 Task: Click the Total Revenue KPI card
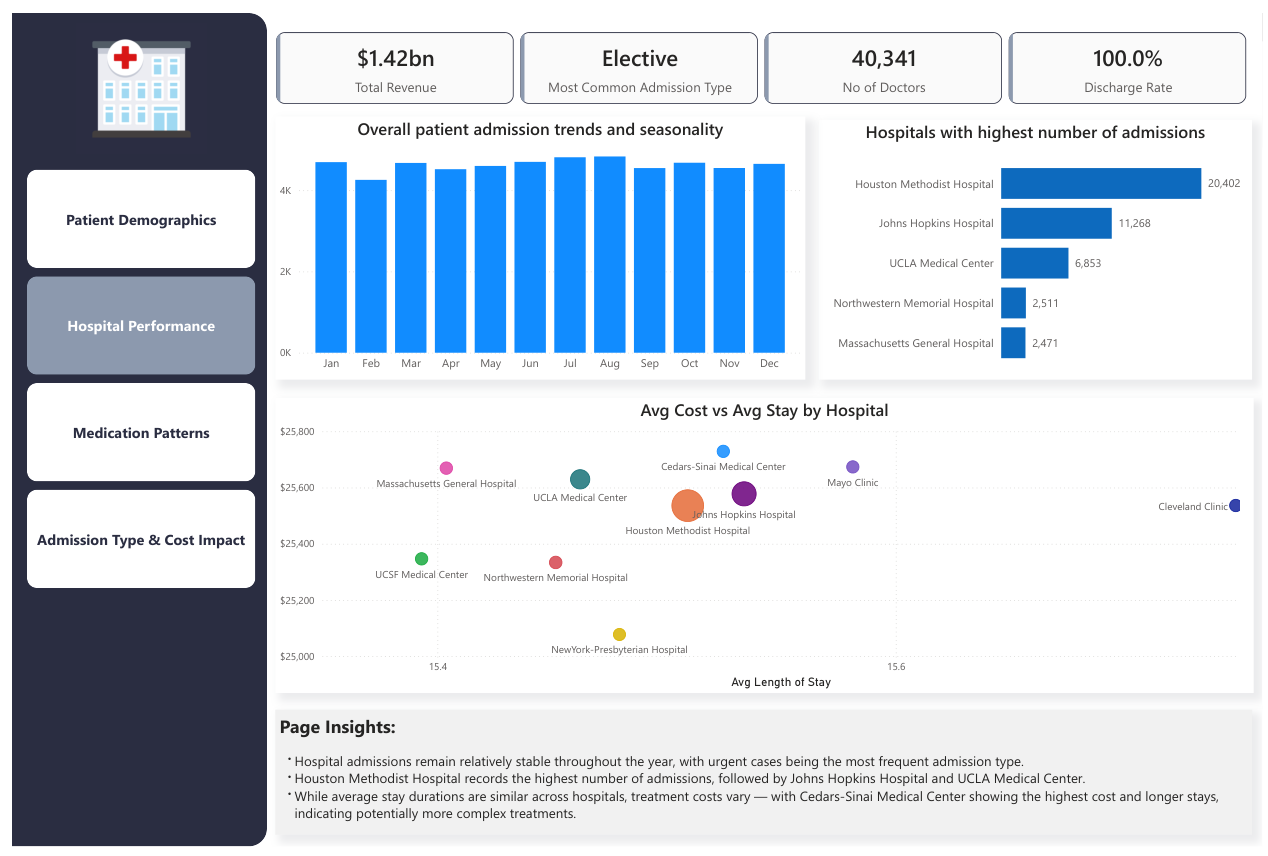[x=395, y=68]
